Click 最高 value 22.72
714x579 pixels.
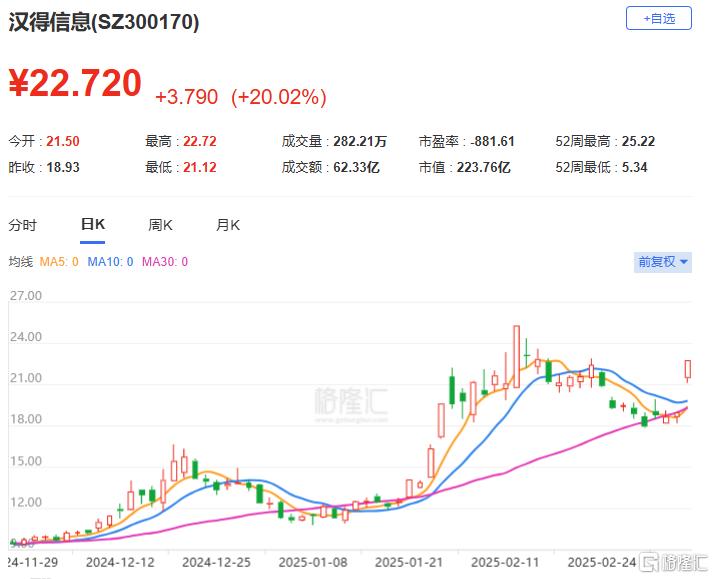coord(200,141)
